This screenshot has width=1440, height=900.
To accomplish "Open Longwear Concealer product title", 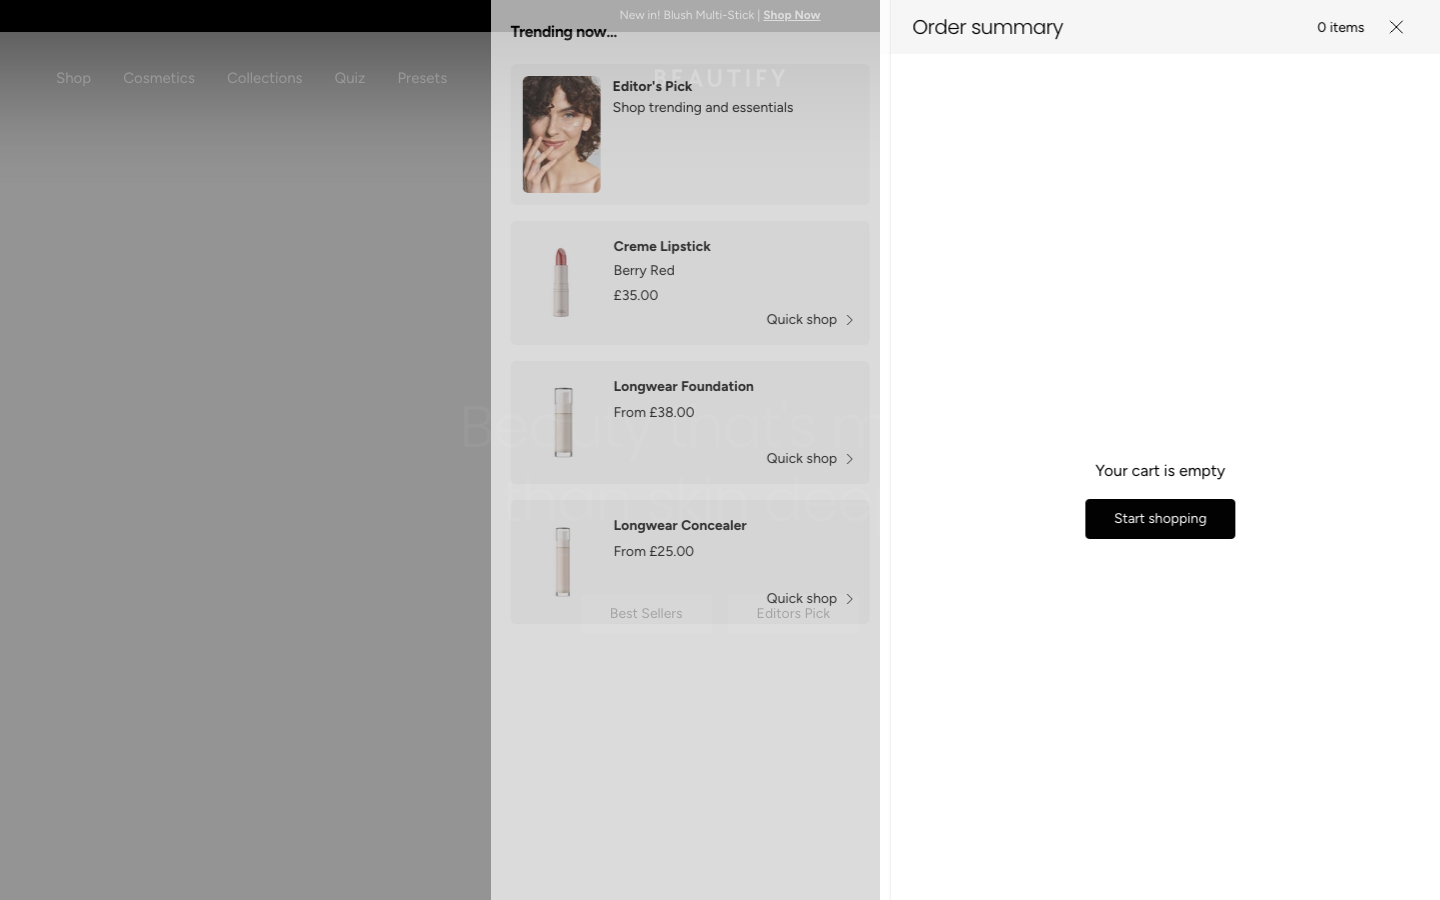I will [x=680, y=525].
